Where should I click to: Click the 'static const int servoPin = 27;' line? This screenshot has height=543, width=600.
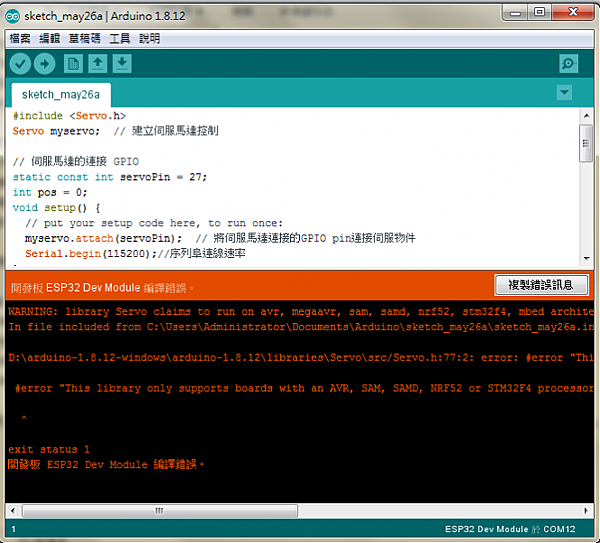[110, 177]
